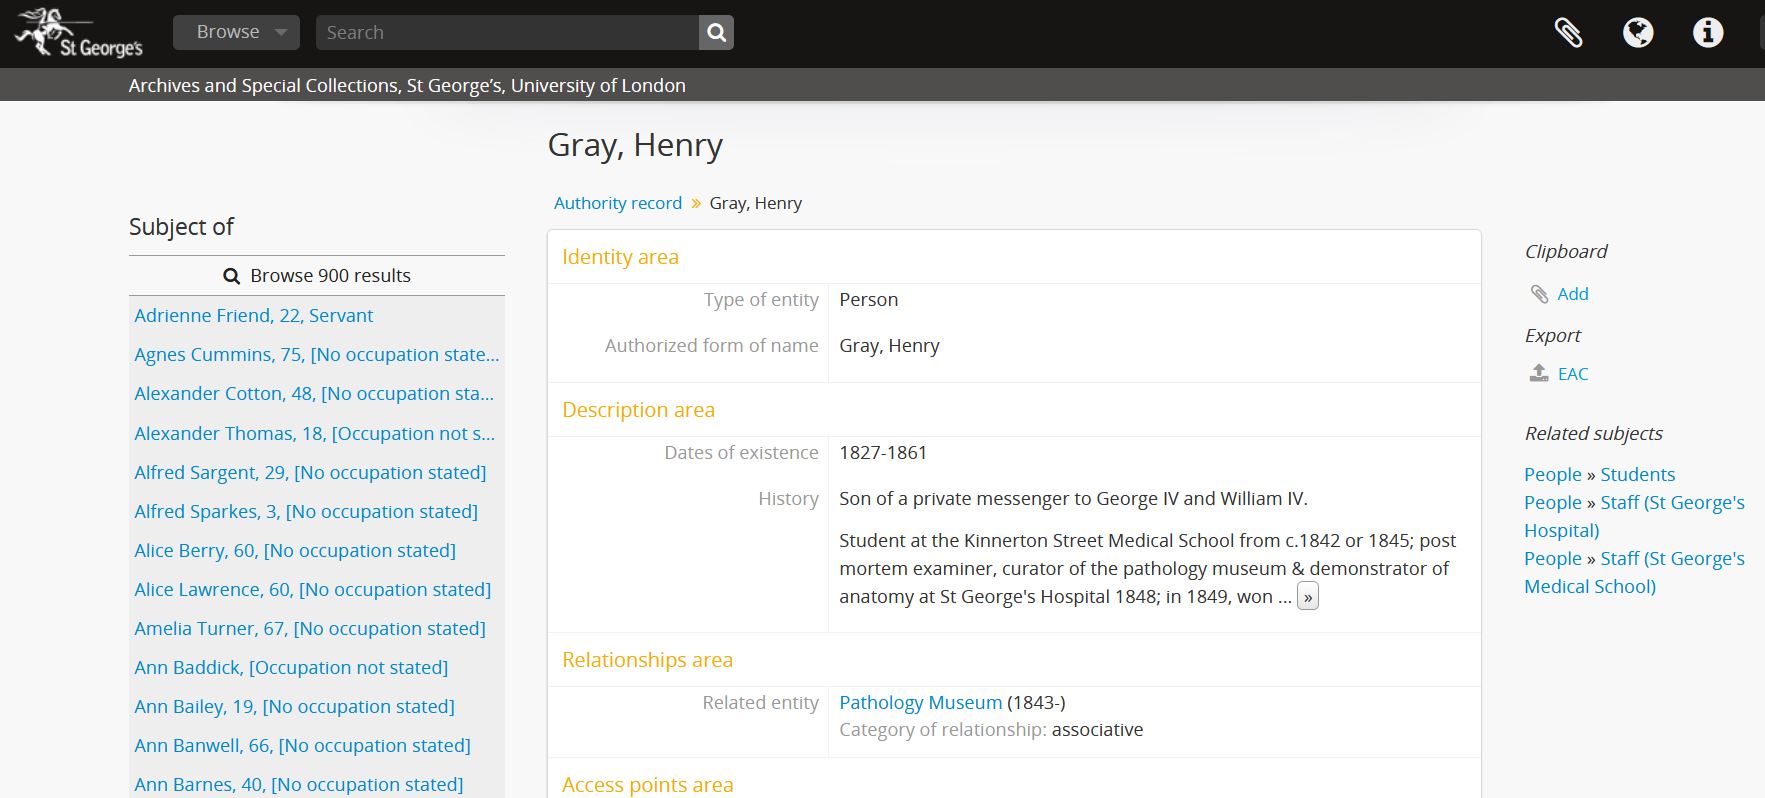Open the Pathology Museum related entity
Screen dimensions: 1765x798
[x=920, y=702]
